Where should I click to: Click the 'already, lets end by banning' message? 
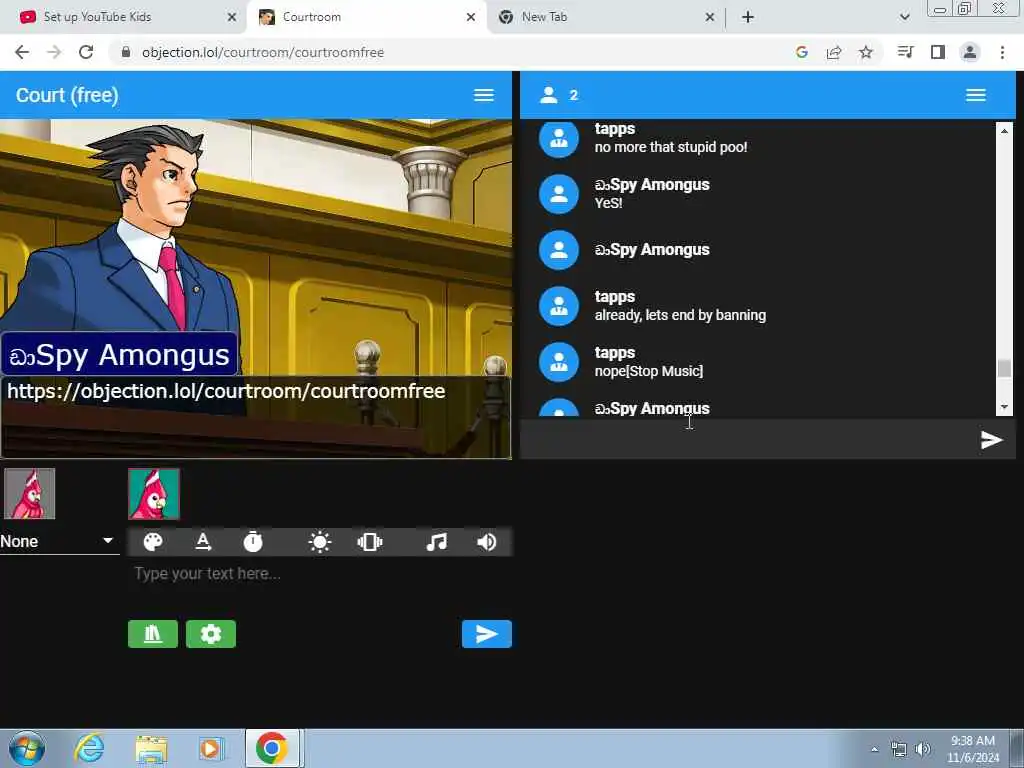tap(680, 315)
